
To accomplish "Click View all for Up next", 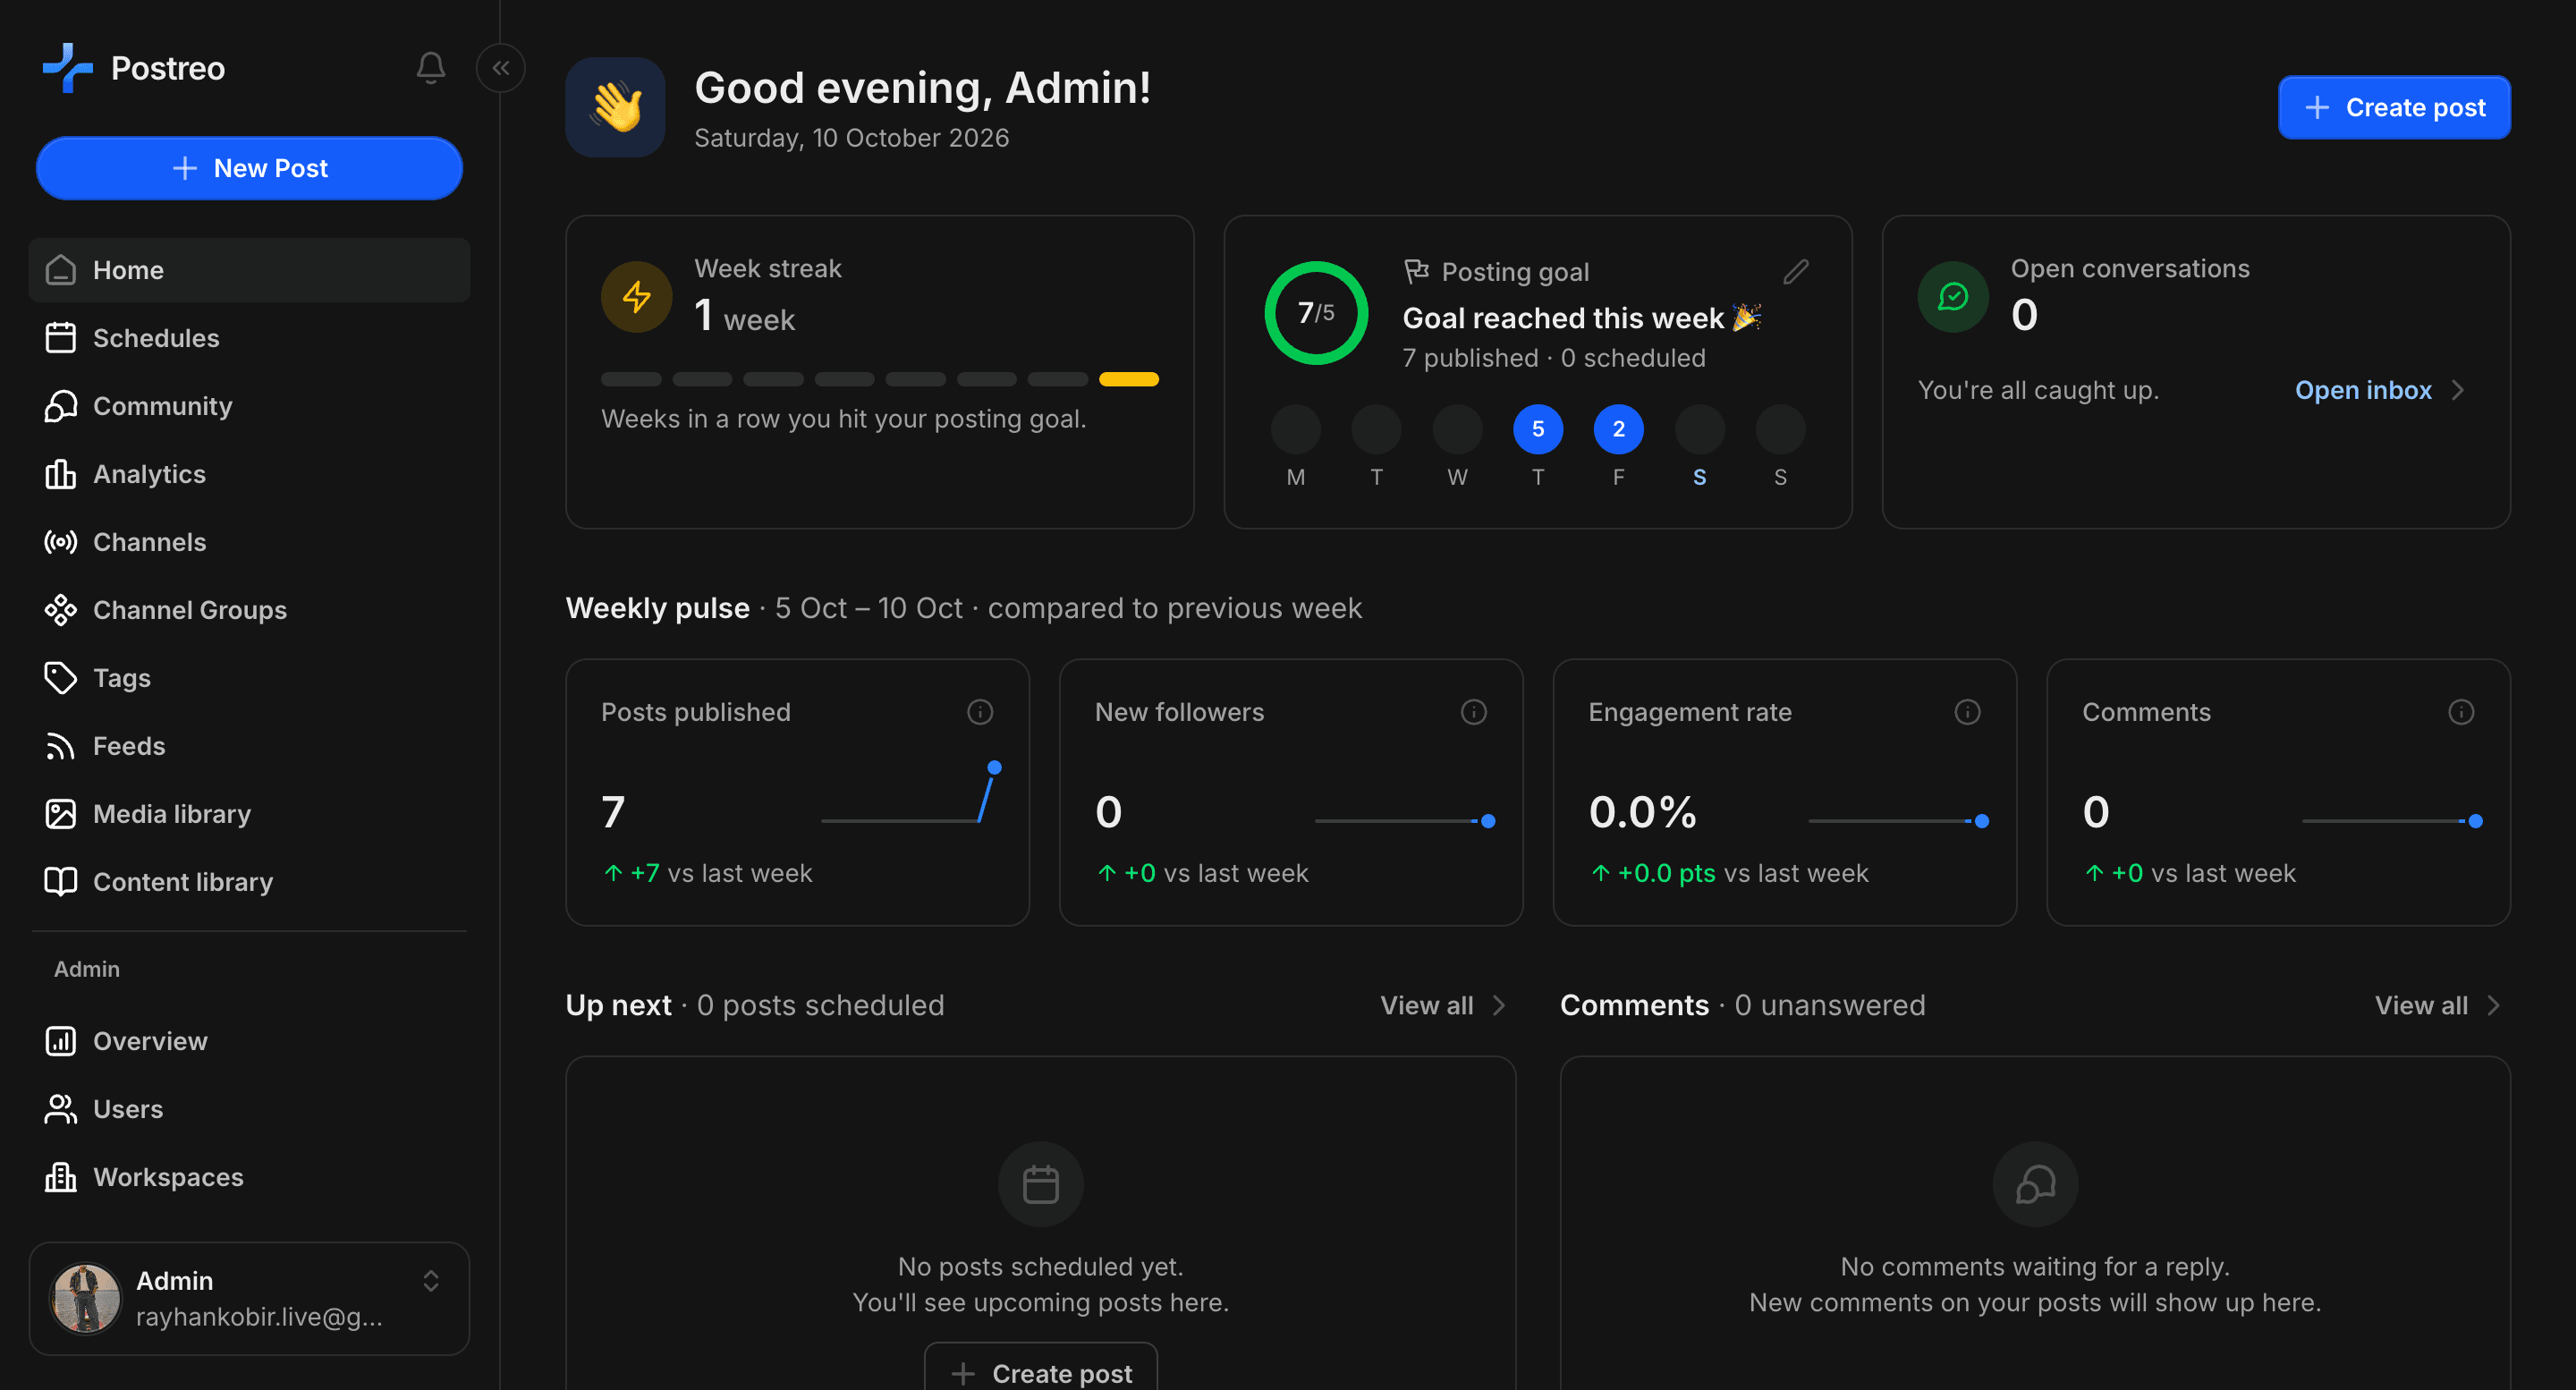I will pyautogui.click(x=1427, y=1005).
